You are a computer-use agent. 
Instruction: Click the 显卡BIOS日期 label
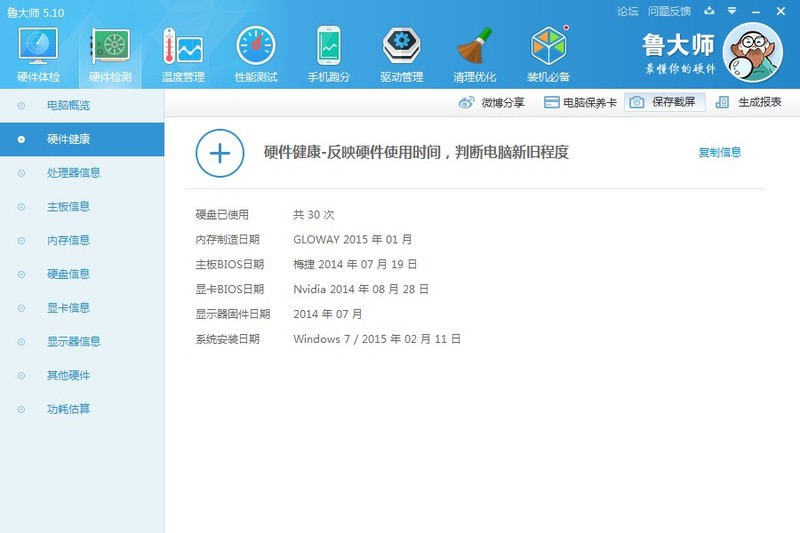(230, 289)
